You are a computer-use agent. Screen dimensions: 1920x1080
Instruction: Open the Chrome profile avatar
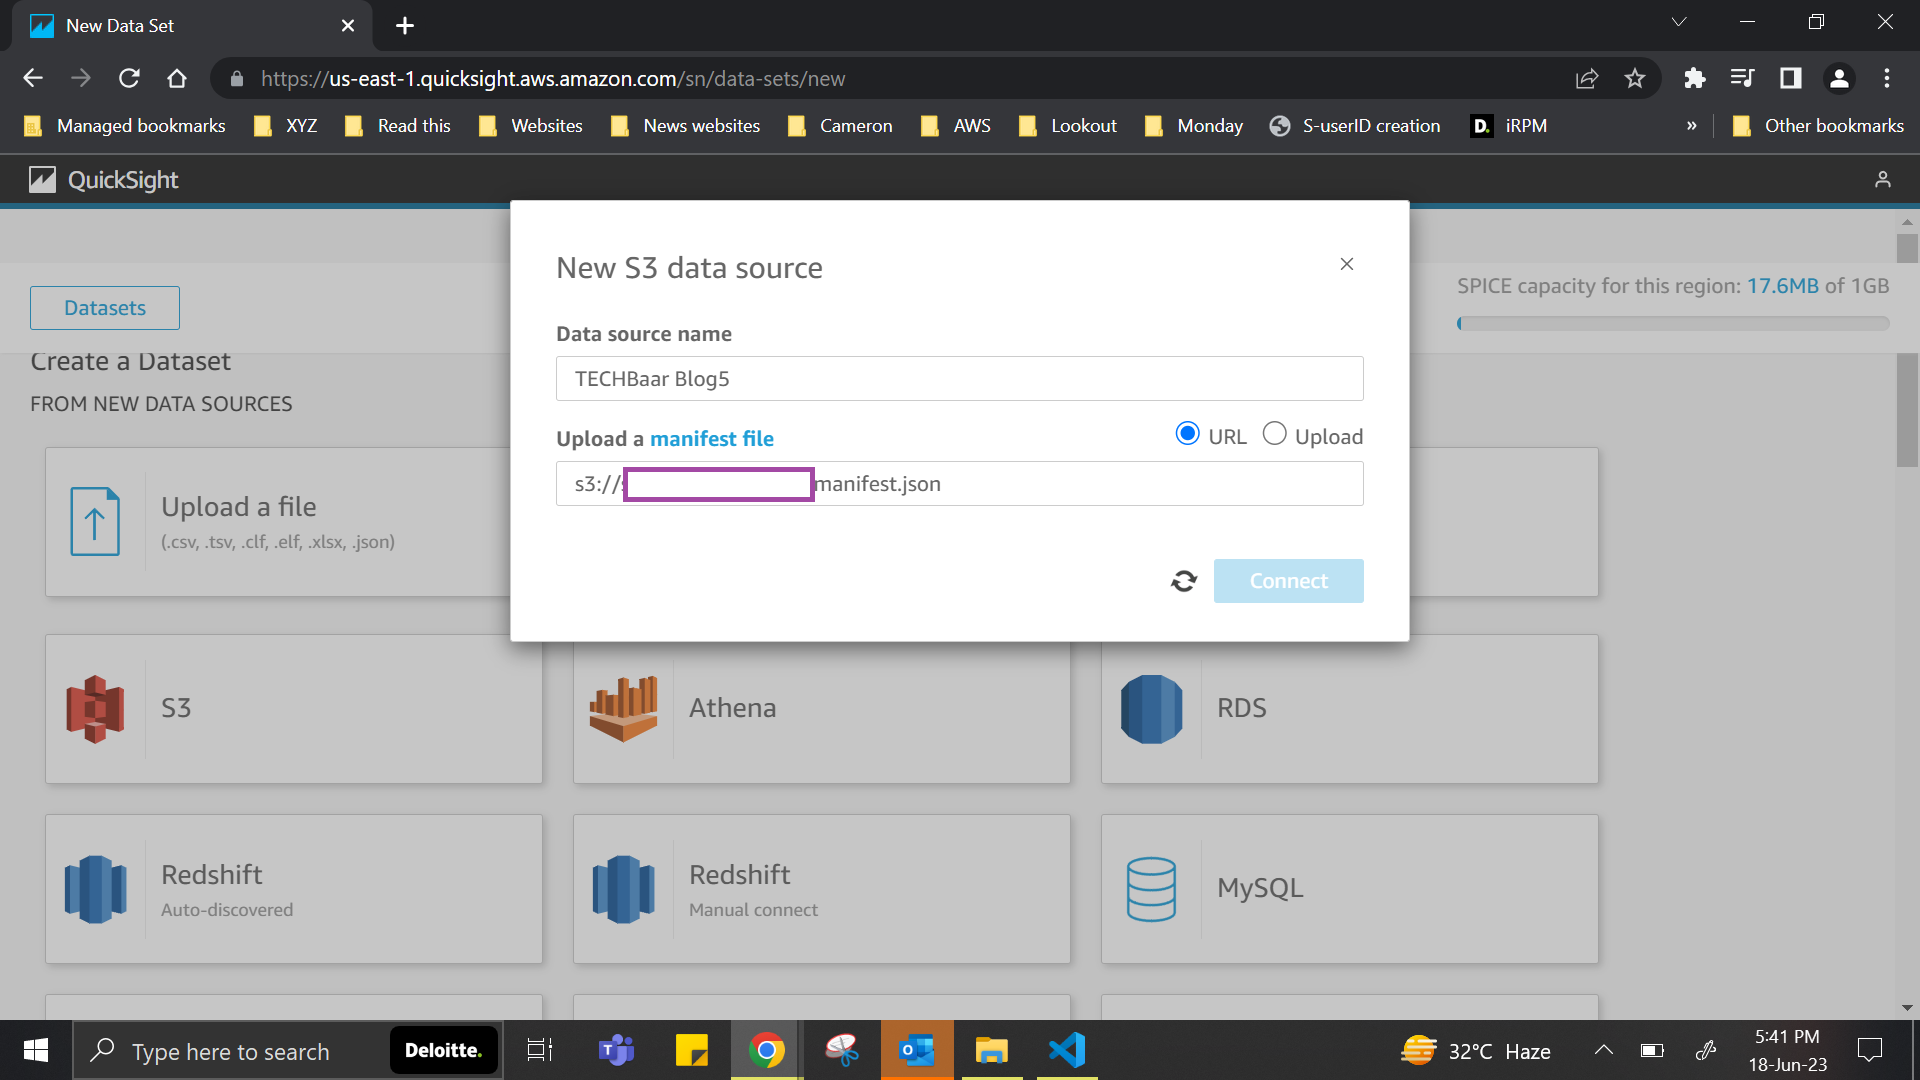tap(1839, 78)
